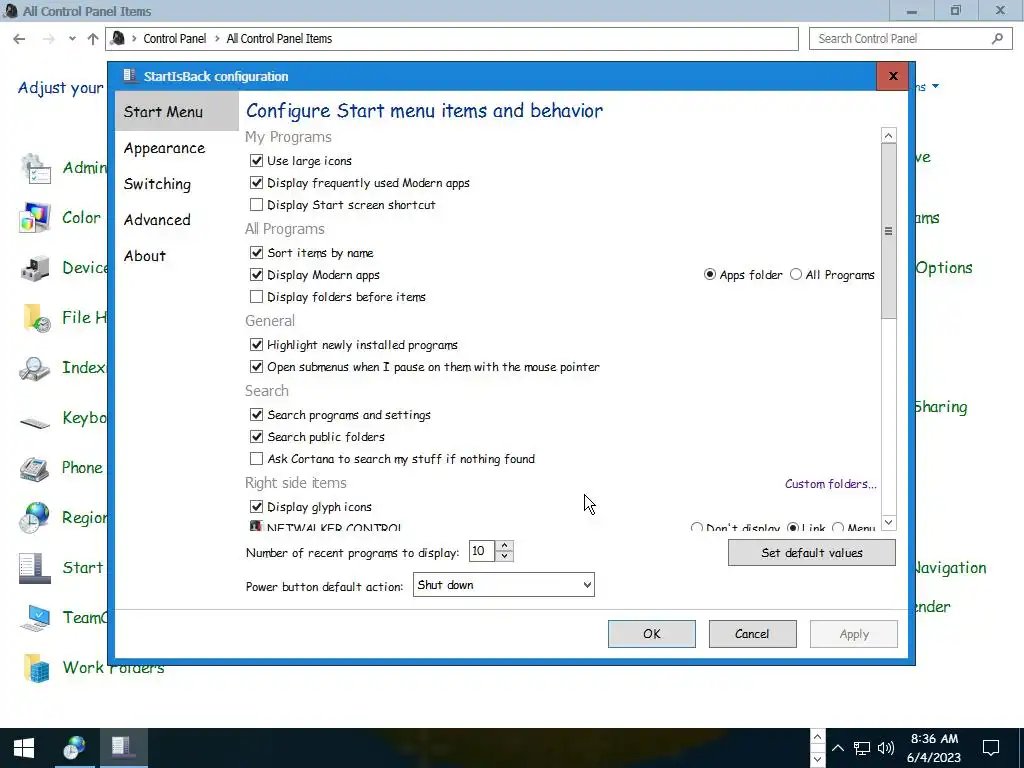Click the Cancel button
1024x768 pixels.
(752, 634)
